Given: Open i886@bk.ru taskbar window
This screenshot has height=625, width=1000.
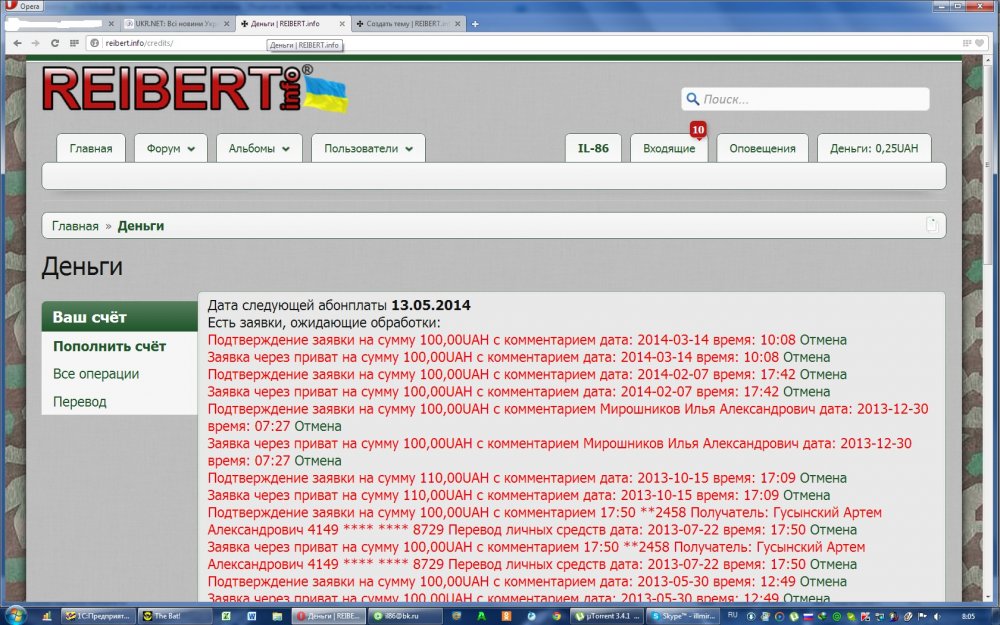Looking at the screenshot, I should point(406,616).
